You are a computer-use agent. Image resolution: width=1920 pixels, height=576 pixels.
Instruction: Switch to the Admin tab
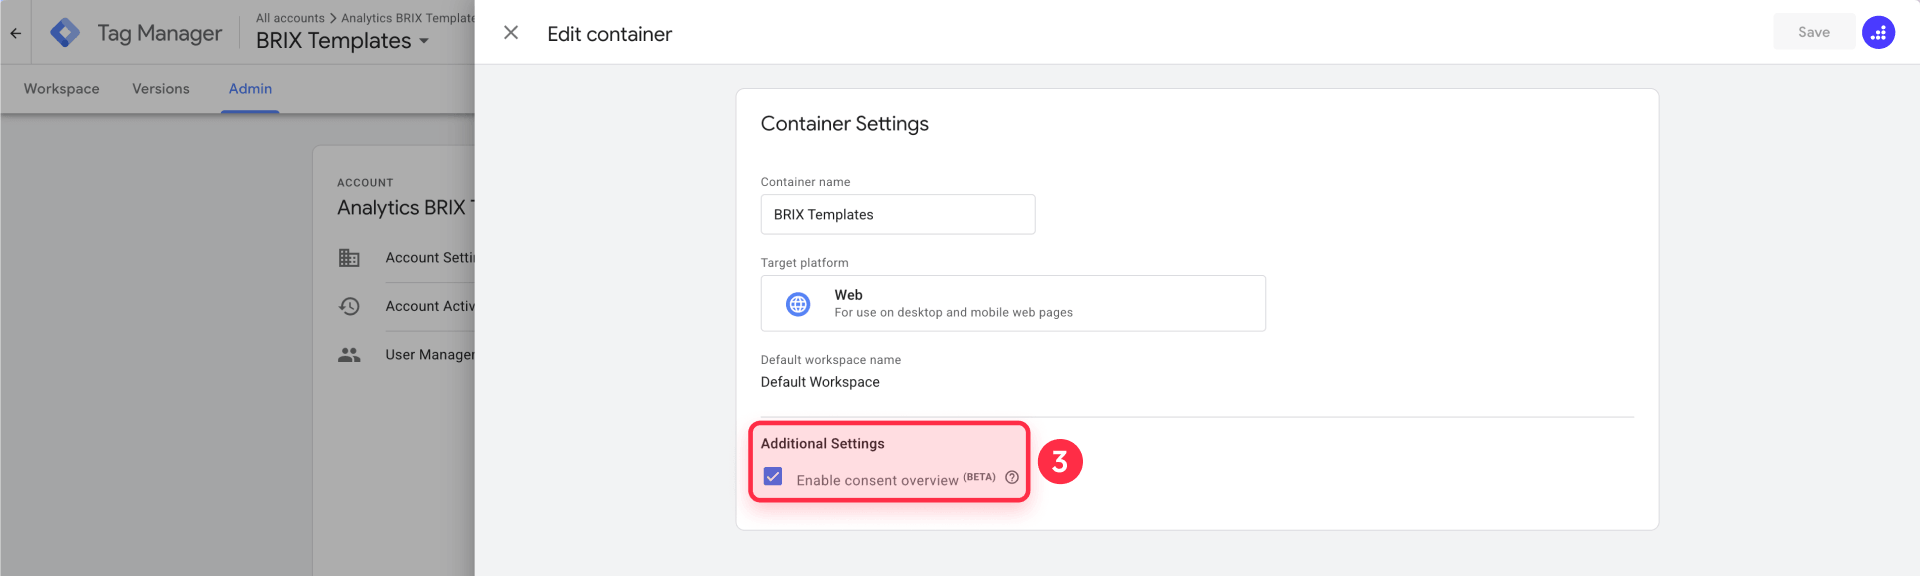250,89
